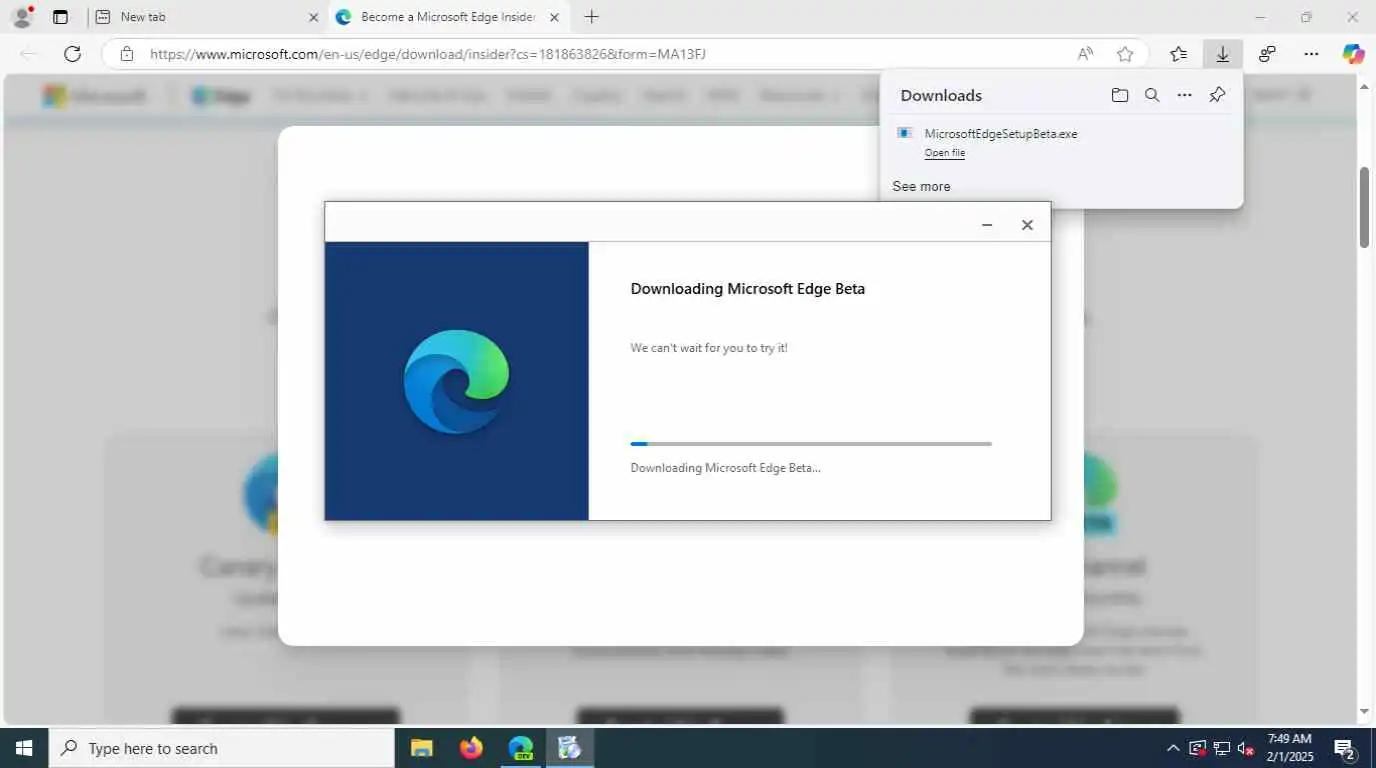This screenshot has height=768, width=1376.
Task: Click the browser profile avatar icon
Action: coord(21,17)
